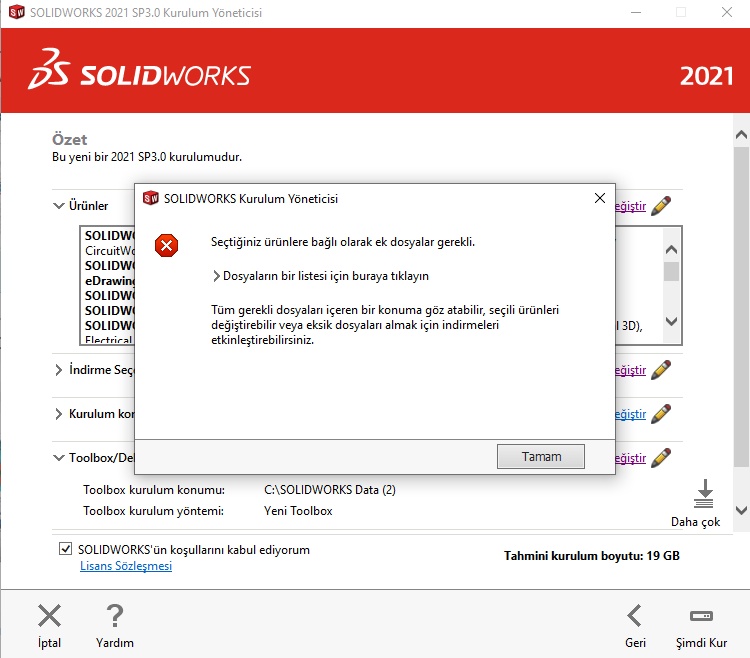This screenshot has width=750, height=658.
Task: Click the red error icon in dialog
Action: coord(166,245)
